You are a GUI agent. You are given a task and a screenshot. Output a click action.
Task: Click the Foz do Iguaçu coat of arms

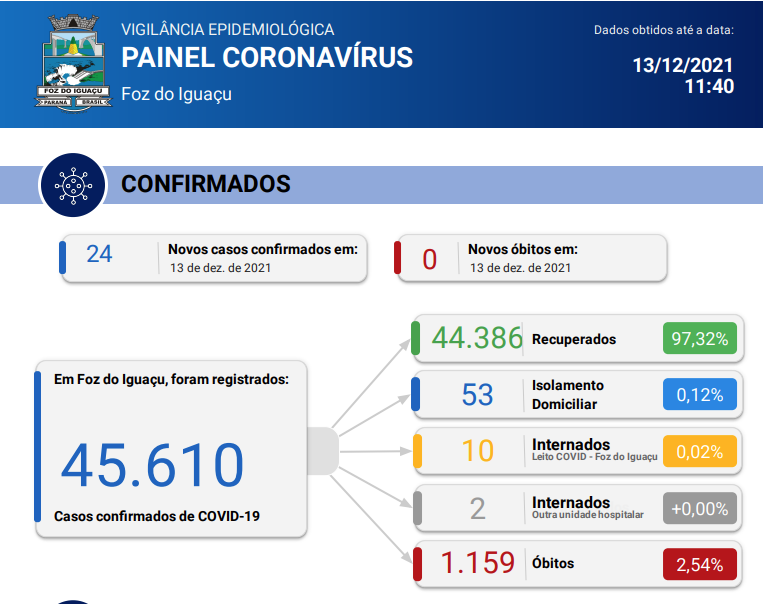click(73, 62)
